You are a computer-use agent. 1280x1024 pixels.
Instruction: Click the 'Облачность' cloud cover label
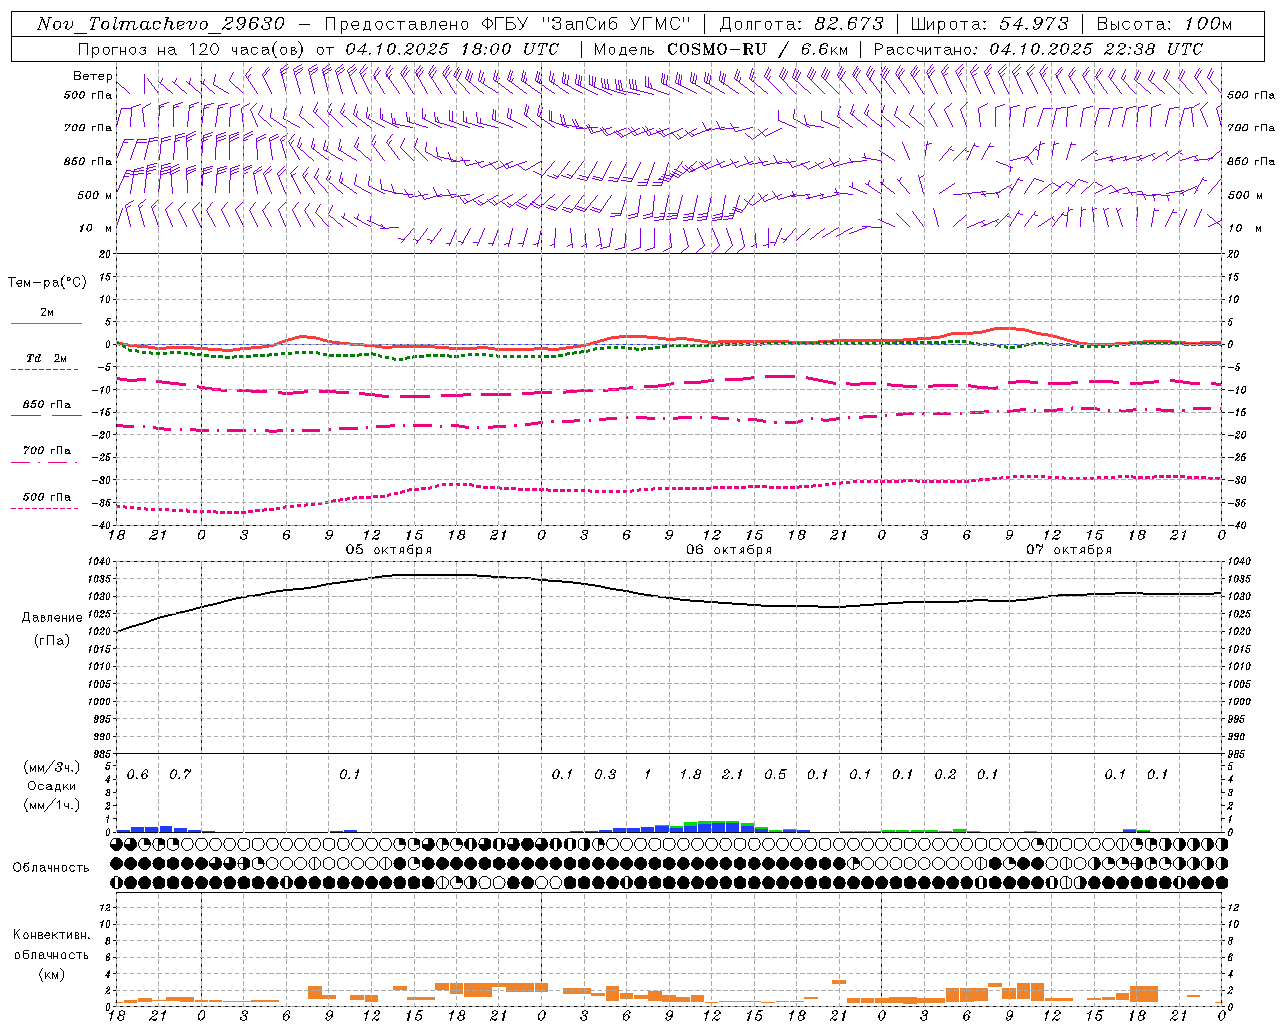tap(51, 868)
